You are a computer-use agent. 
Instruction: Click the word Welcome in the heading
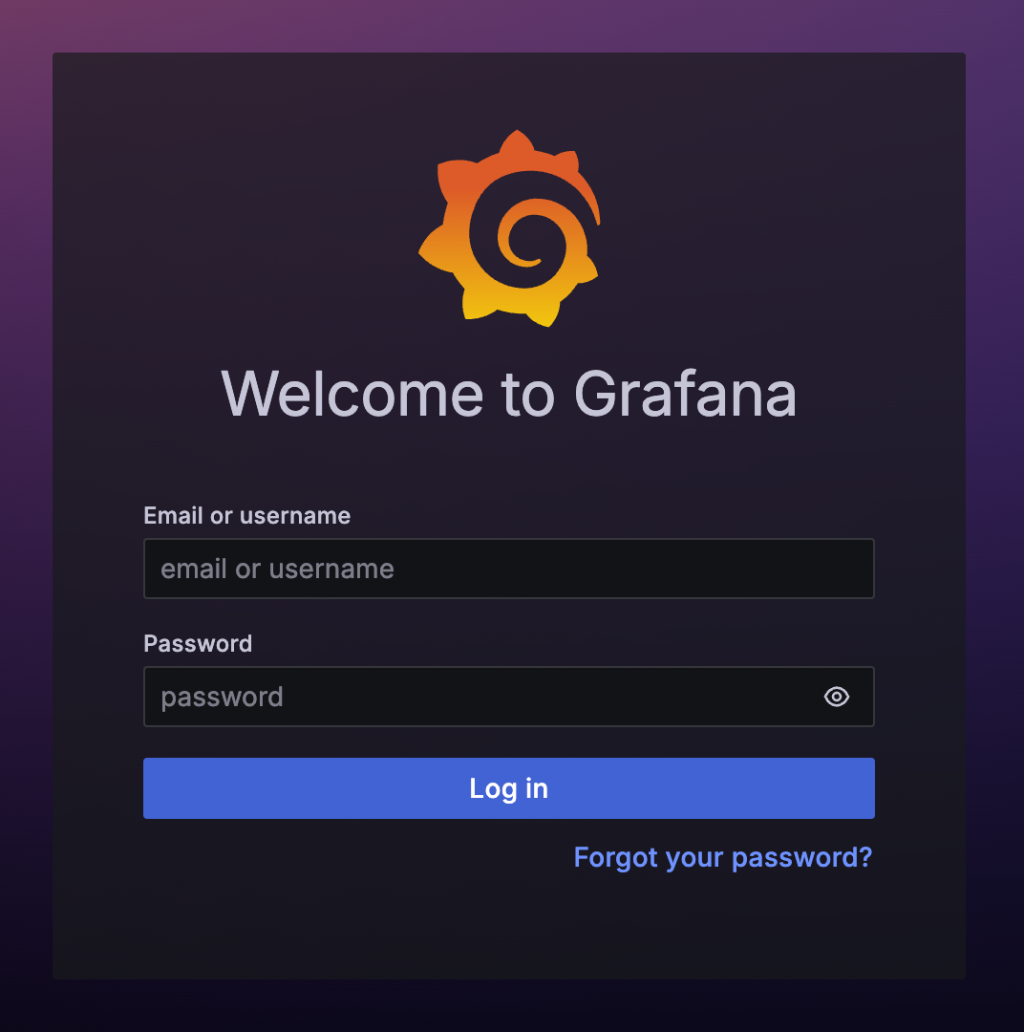352,394
